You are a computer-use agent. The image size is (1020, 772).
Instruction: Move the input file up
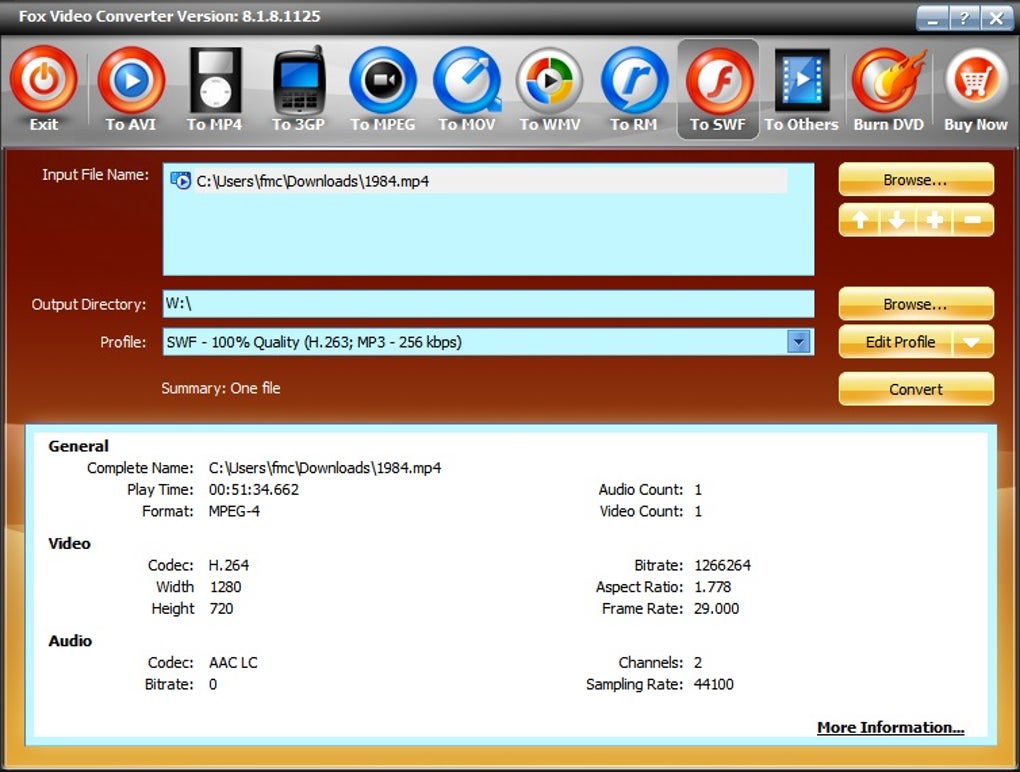(x=860, y=220)
